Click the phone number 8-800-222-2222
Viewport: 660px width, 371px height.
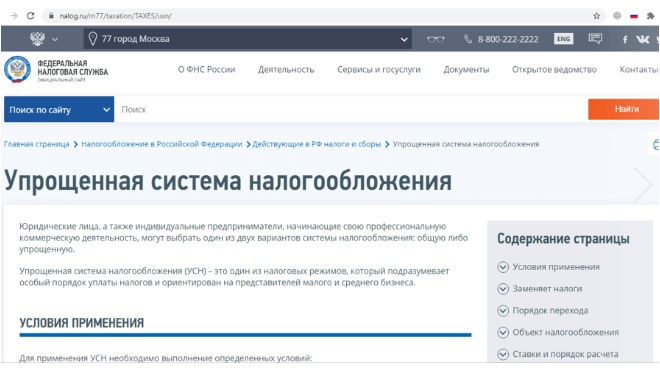(508, 39)
